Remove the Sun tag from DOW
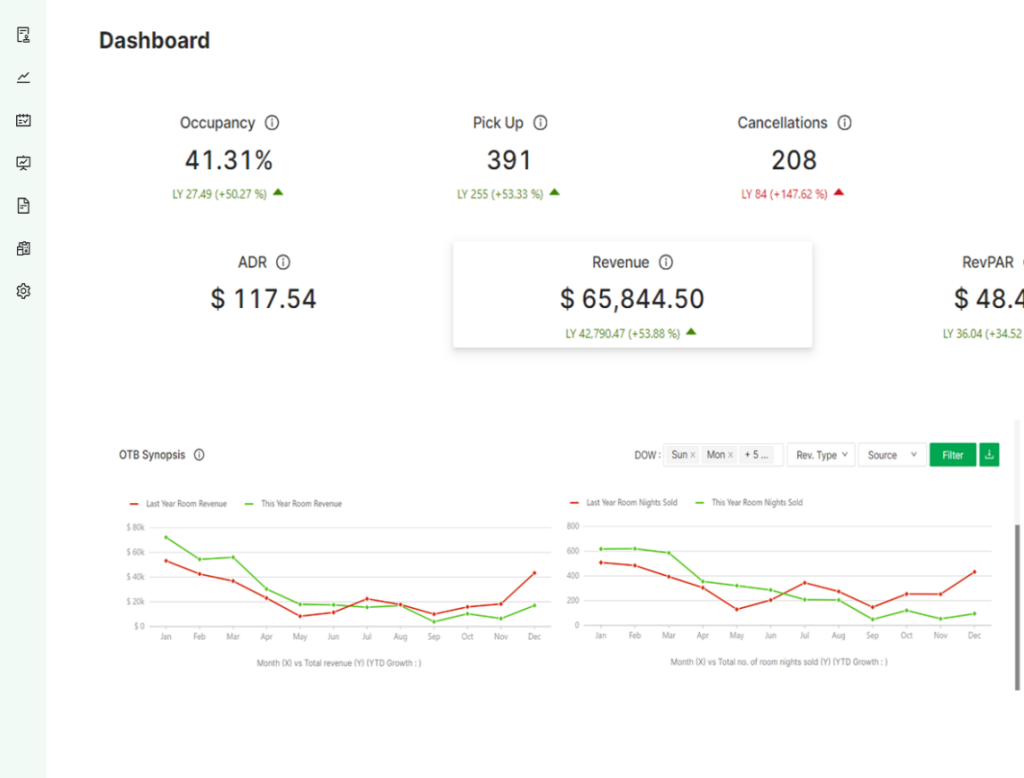 pos(692,455)
